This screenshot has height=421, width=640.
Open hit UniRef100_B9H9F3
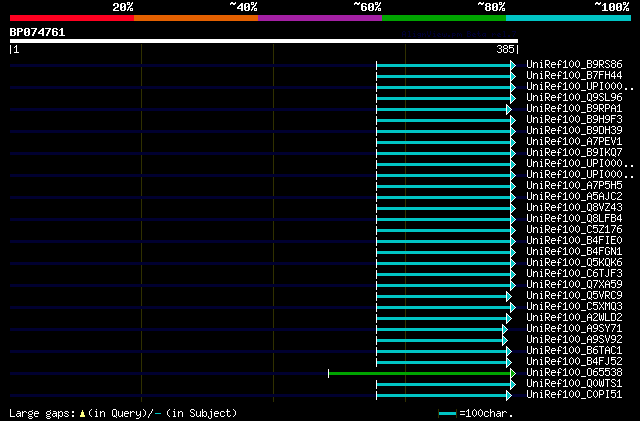click(574, 120)
